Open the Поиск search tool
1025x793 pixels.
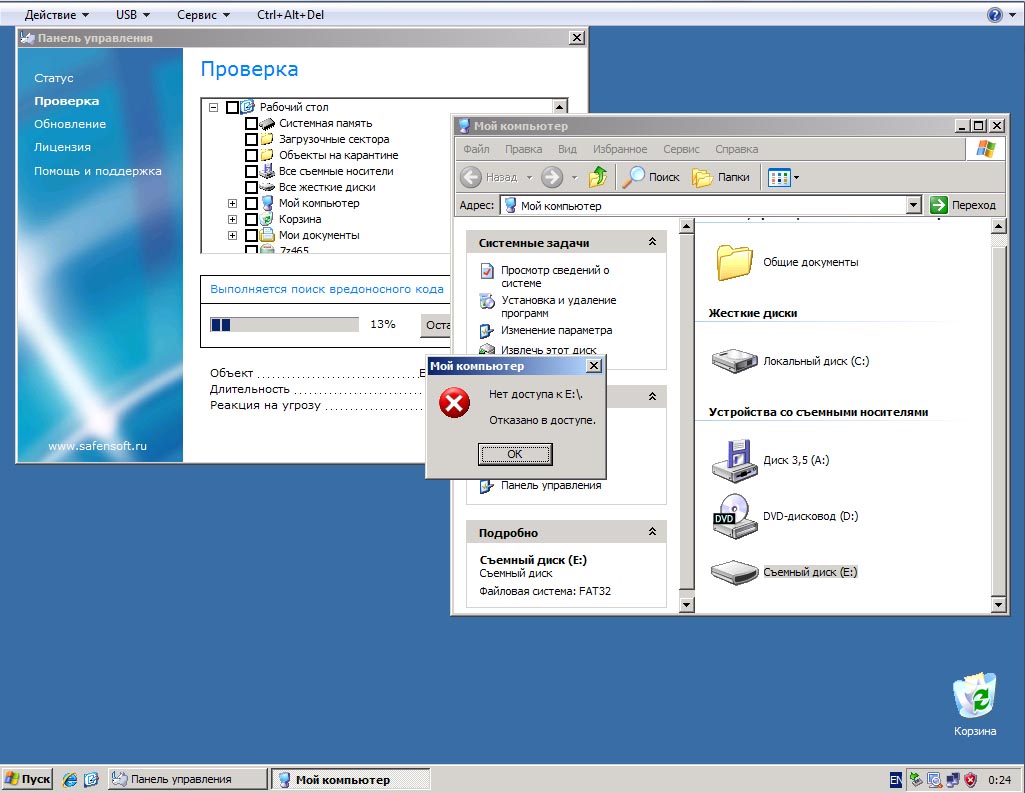pos(651,177)
